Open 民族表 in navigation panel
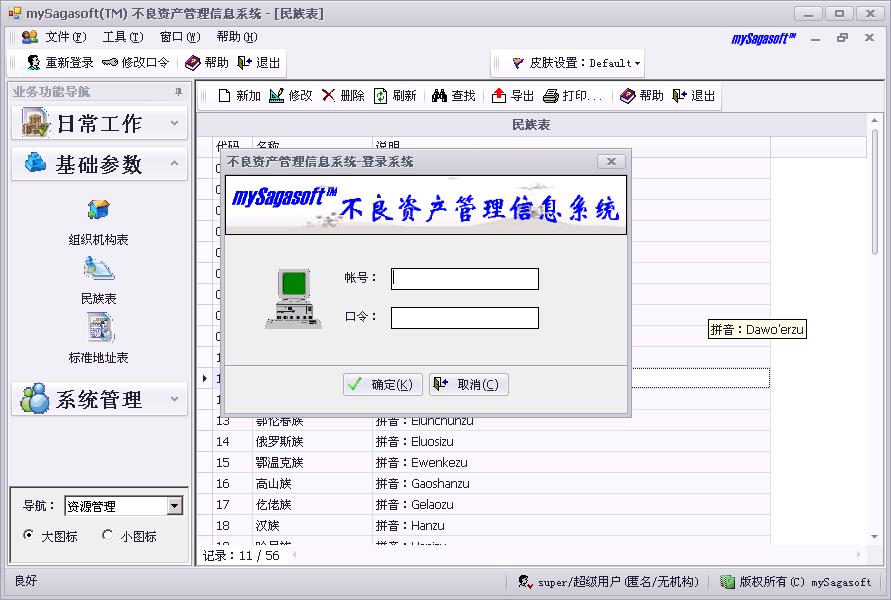Image resolution: width=891 pixels, height=600 pixels. [98, 281]
